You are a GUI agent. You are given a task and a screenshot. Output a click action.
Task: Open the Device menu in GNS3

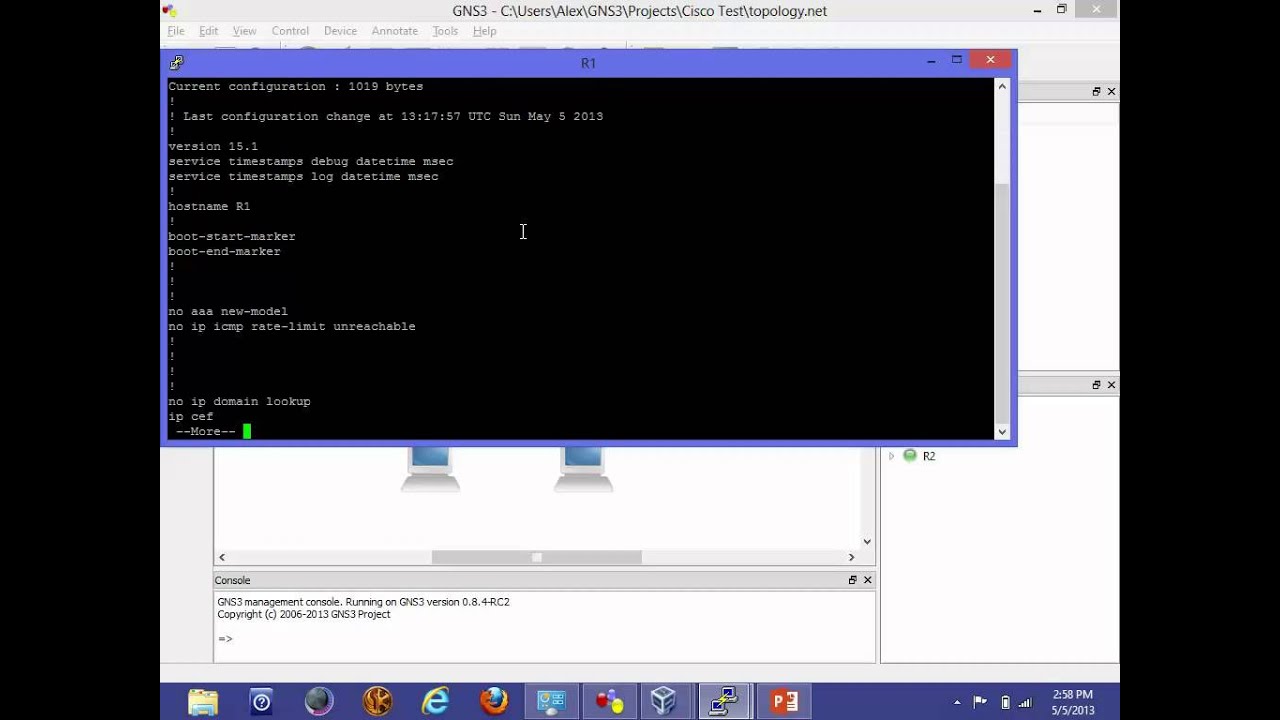point(340,31)
